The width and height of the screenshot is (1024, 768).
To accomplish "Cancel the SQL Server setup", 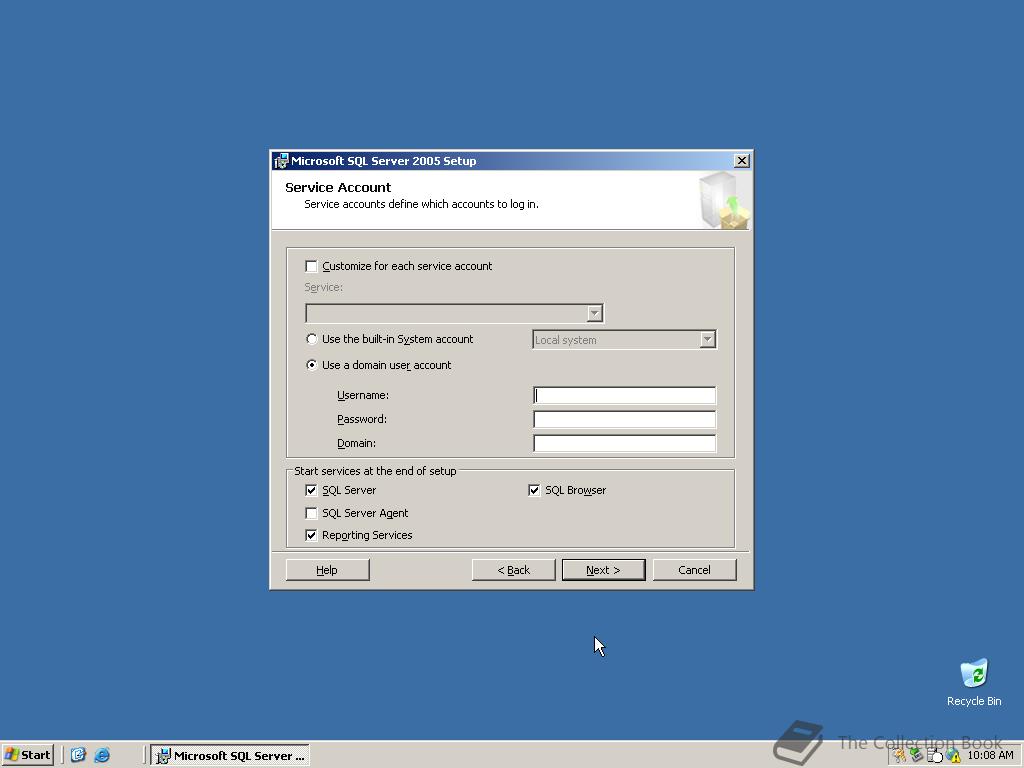I will click(694, 570).
